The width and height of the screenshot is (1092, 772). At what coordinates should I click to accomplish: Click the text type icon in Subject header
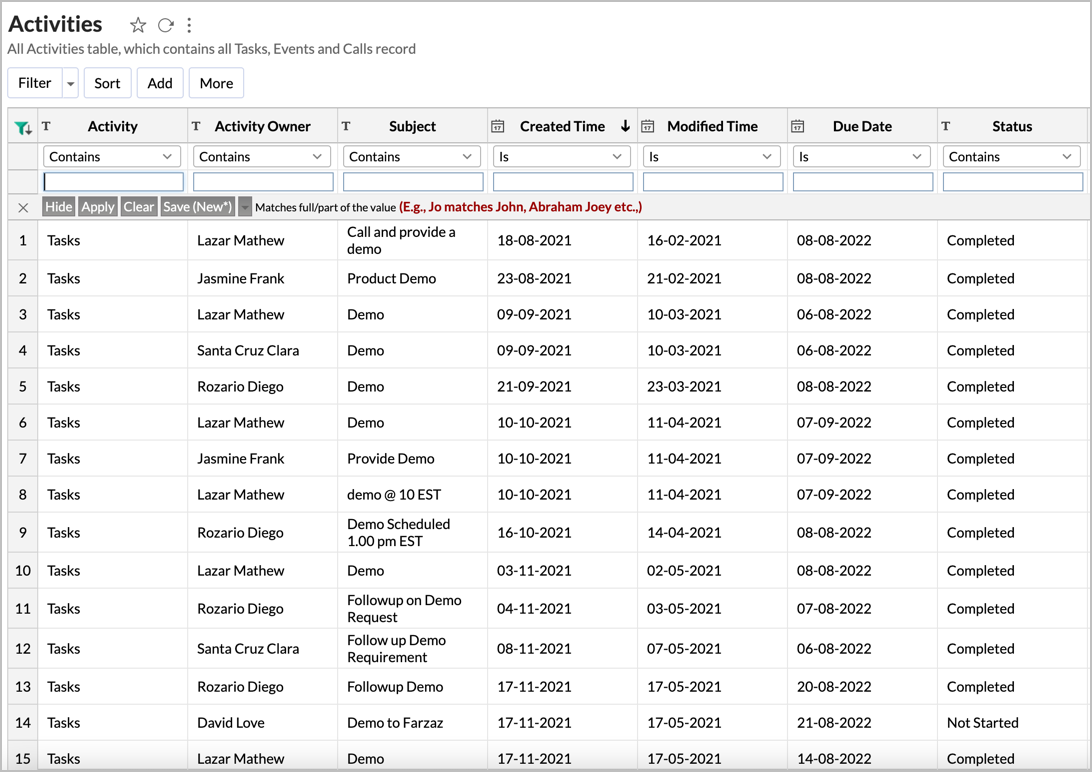click(x=346, y=126)
